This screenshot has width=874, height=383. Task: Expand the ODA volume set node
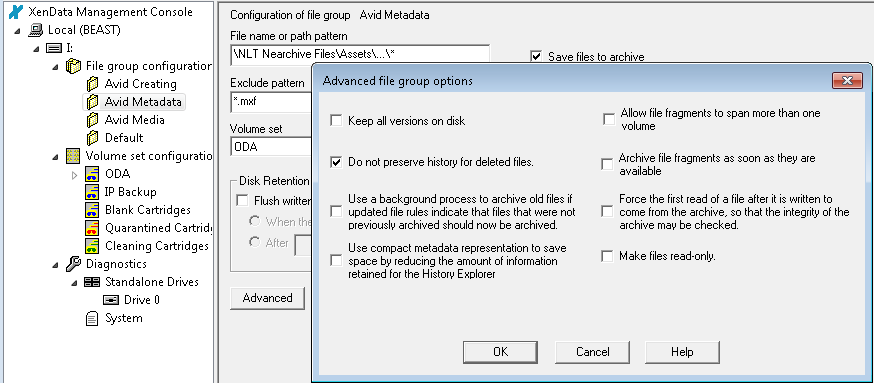[x=75, y=175]
